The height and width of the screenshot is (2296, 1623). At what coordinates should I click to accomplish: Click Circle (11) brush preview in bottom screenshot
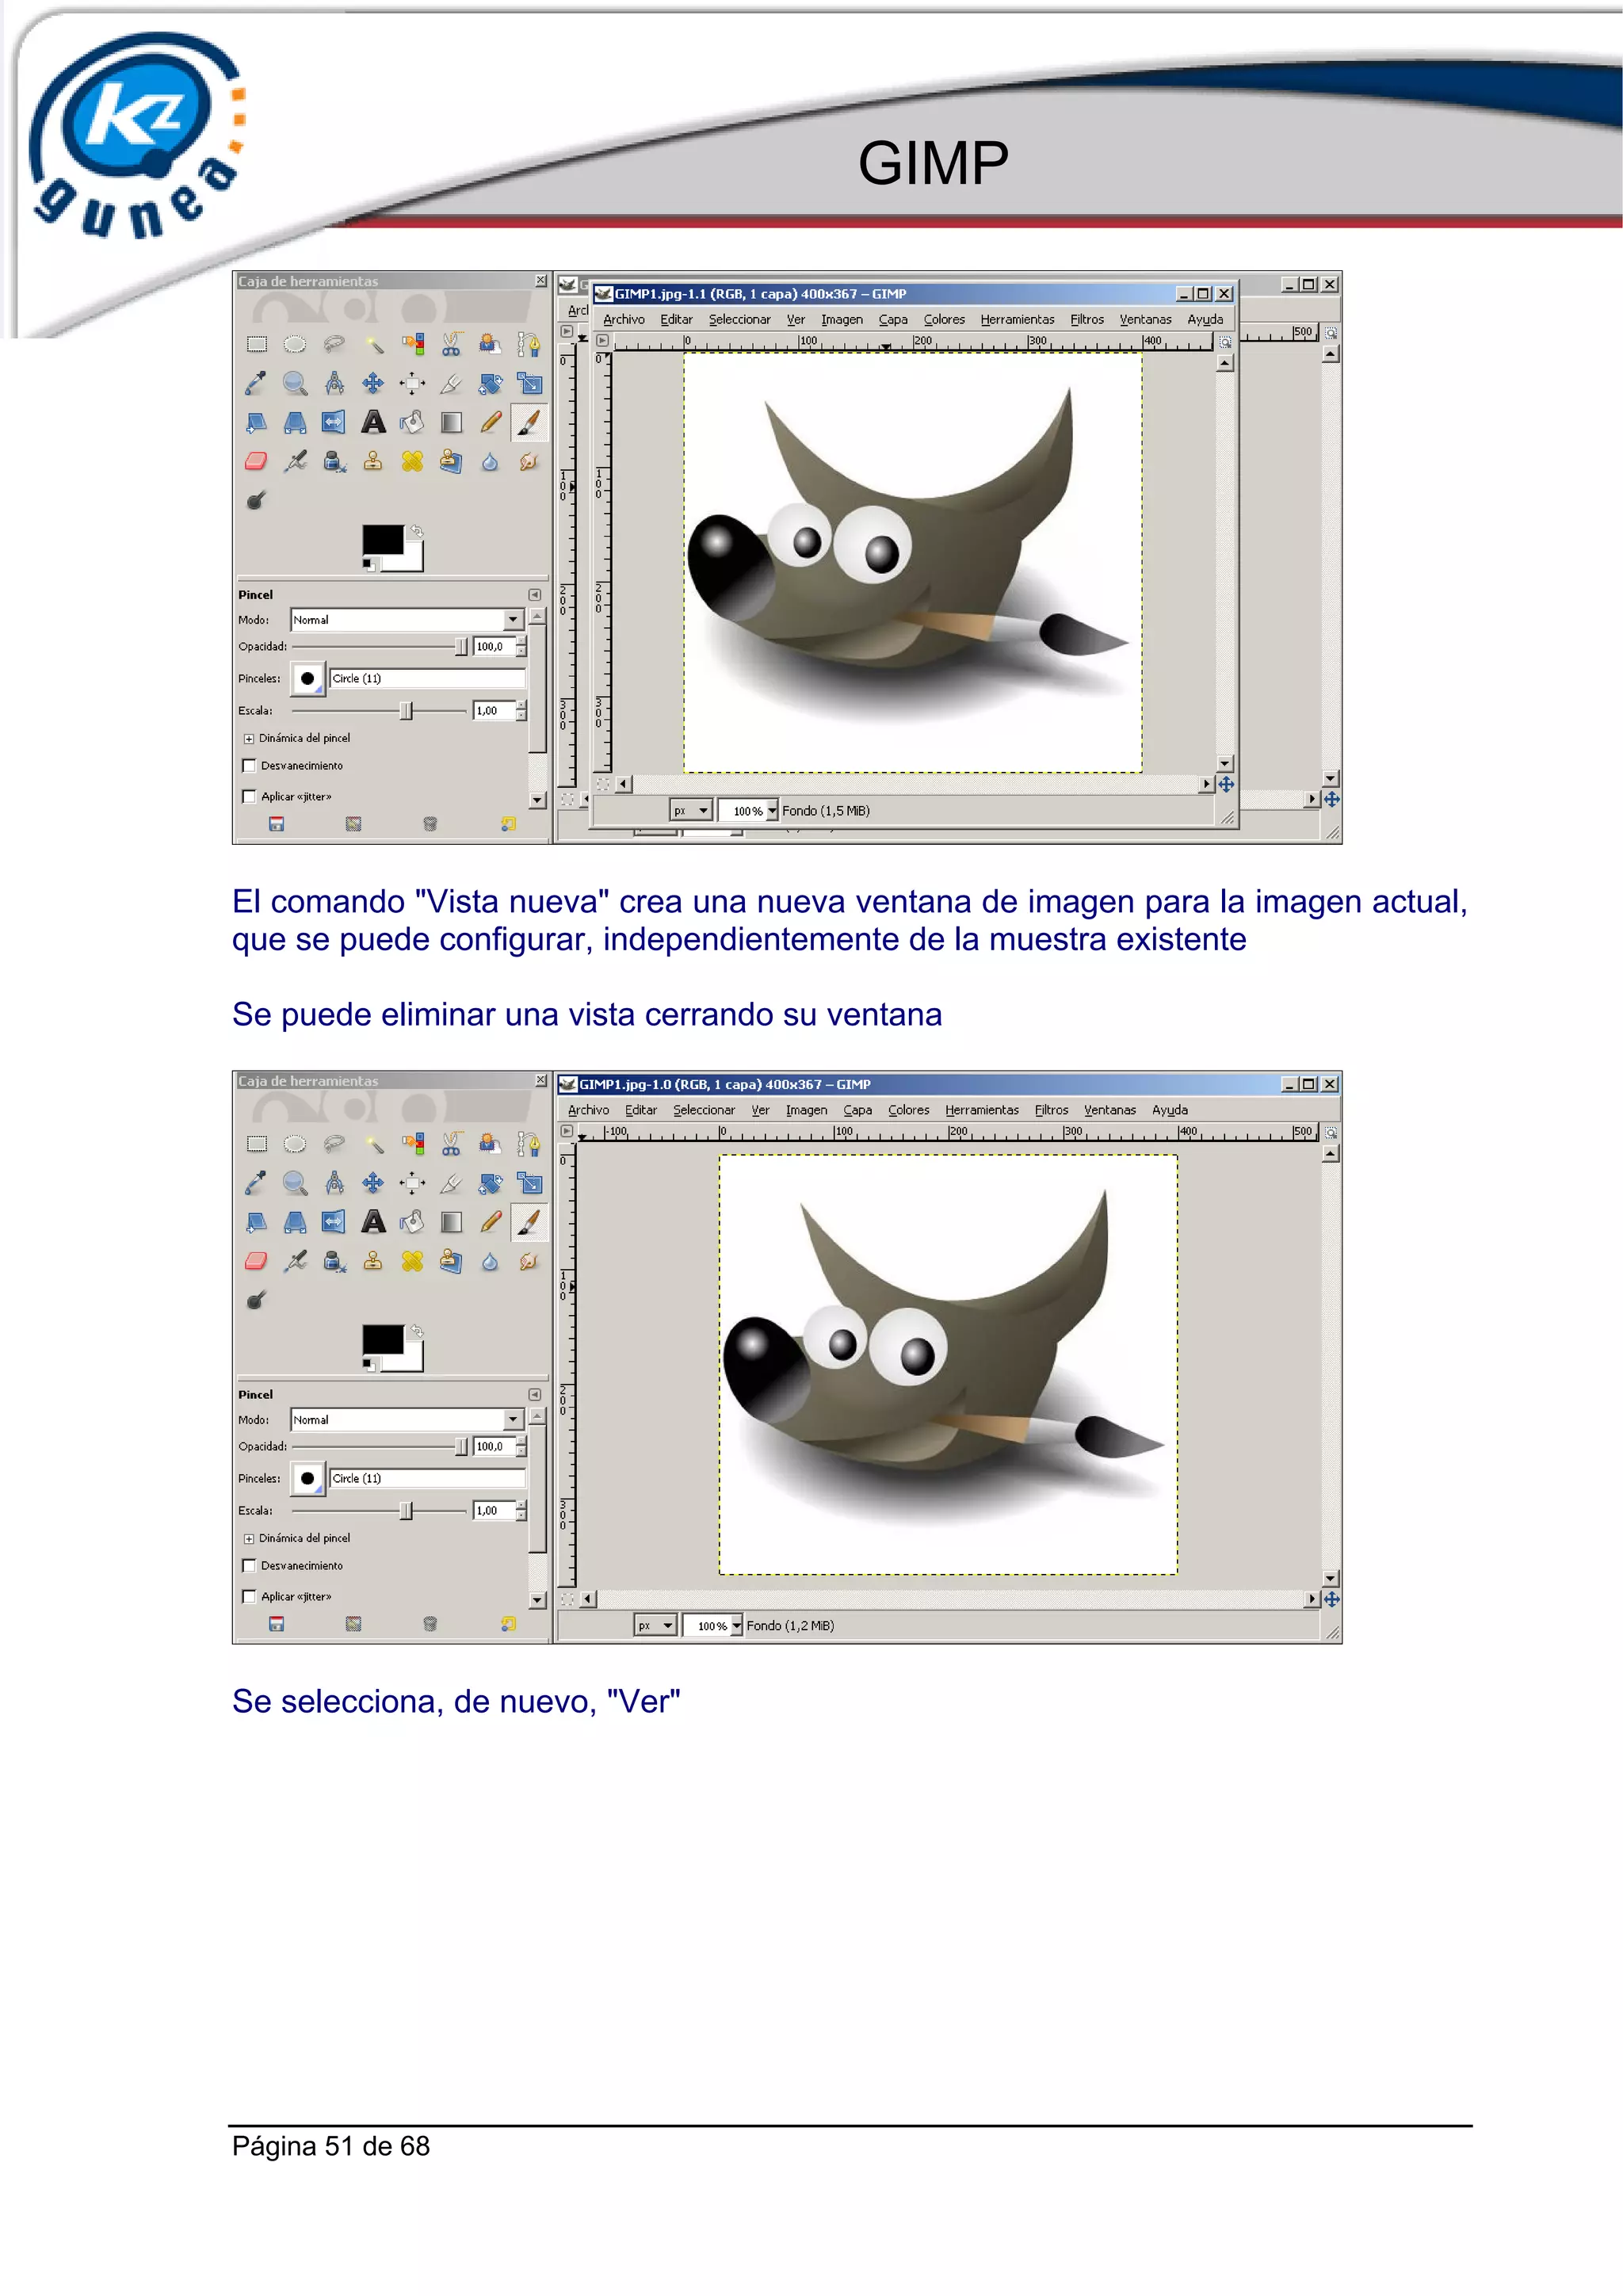308,1479
